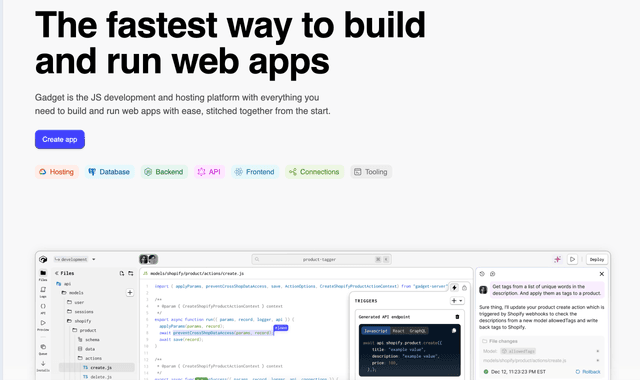
Task: Open the add trigger plus dropdown
Action: coord(457,301)
